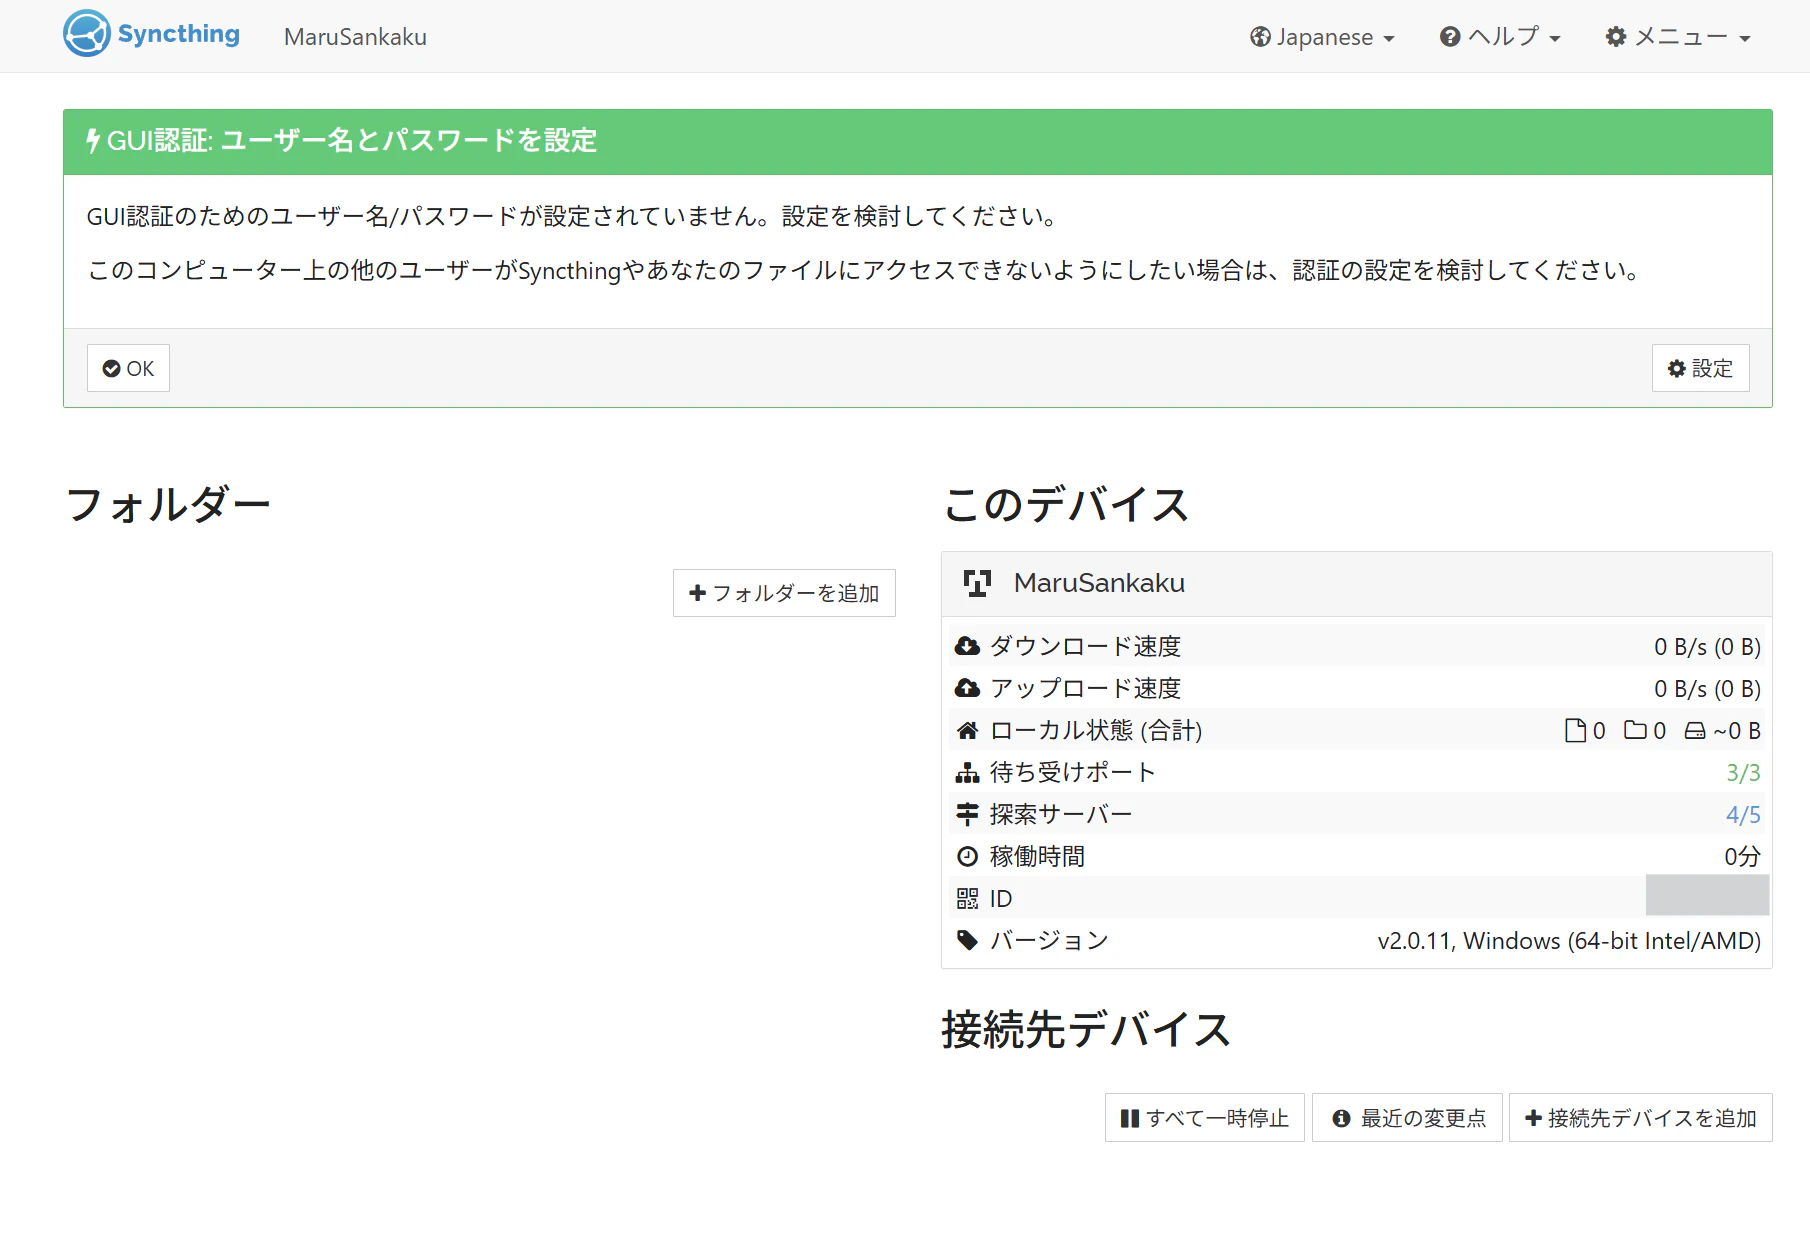Click the フォルダー section heading

click(168, 504)
